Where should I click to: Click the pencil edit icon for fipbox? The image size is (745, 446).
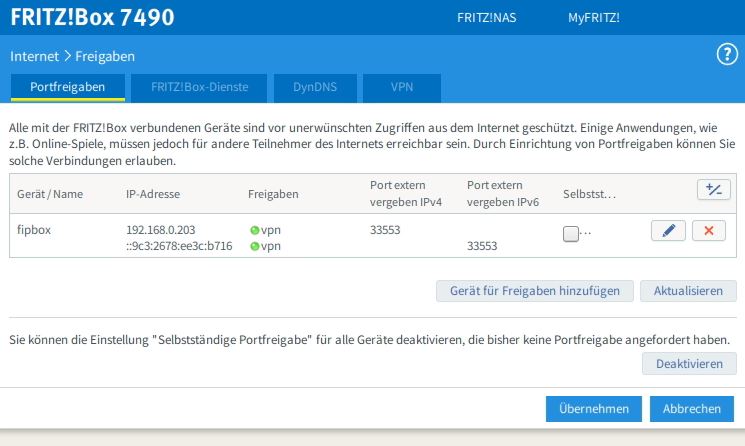click(x=668, y=231)
